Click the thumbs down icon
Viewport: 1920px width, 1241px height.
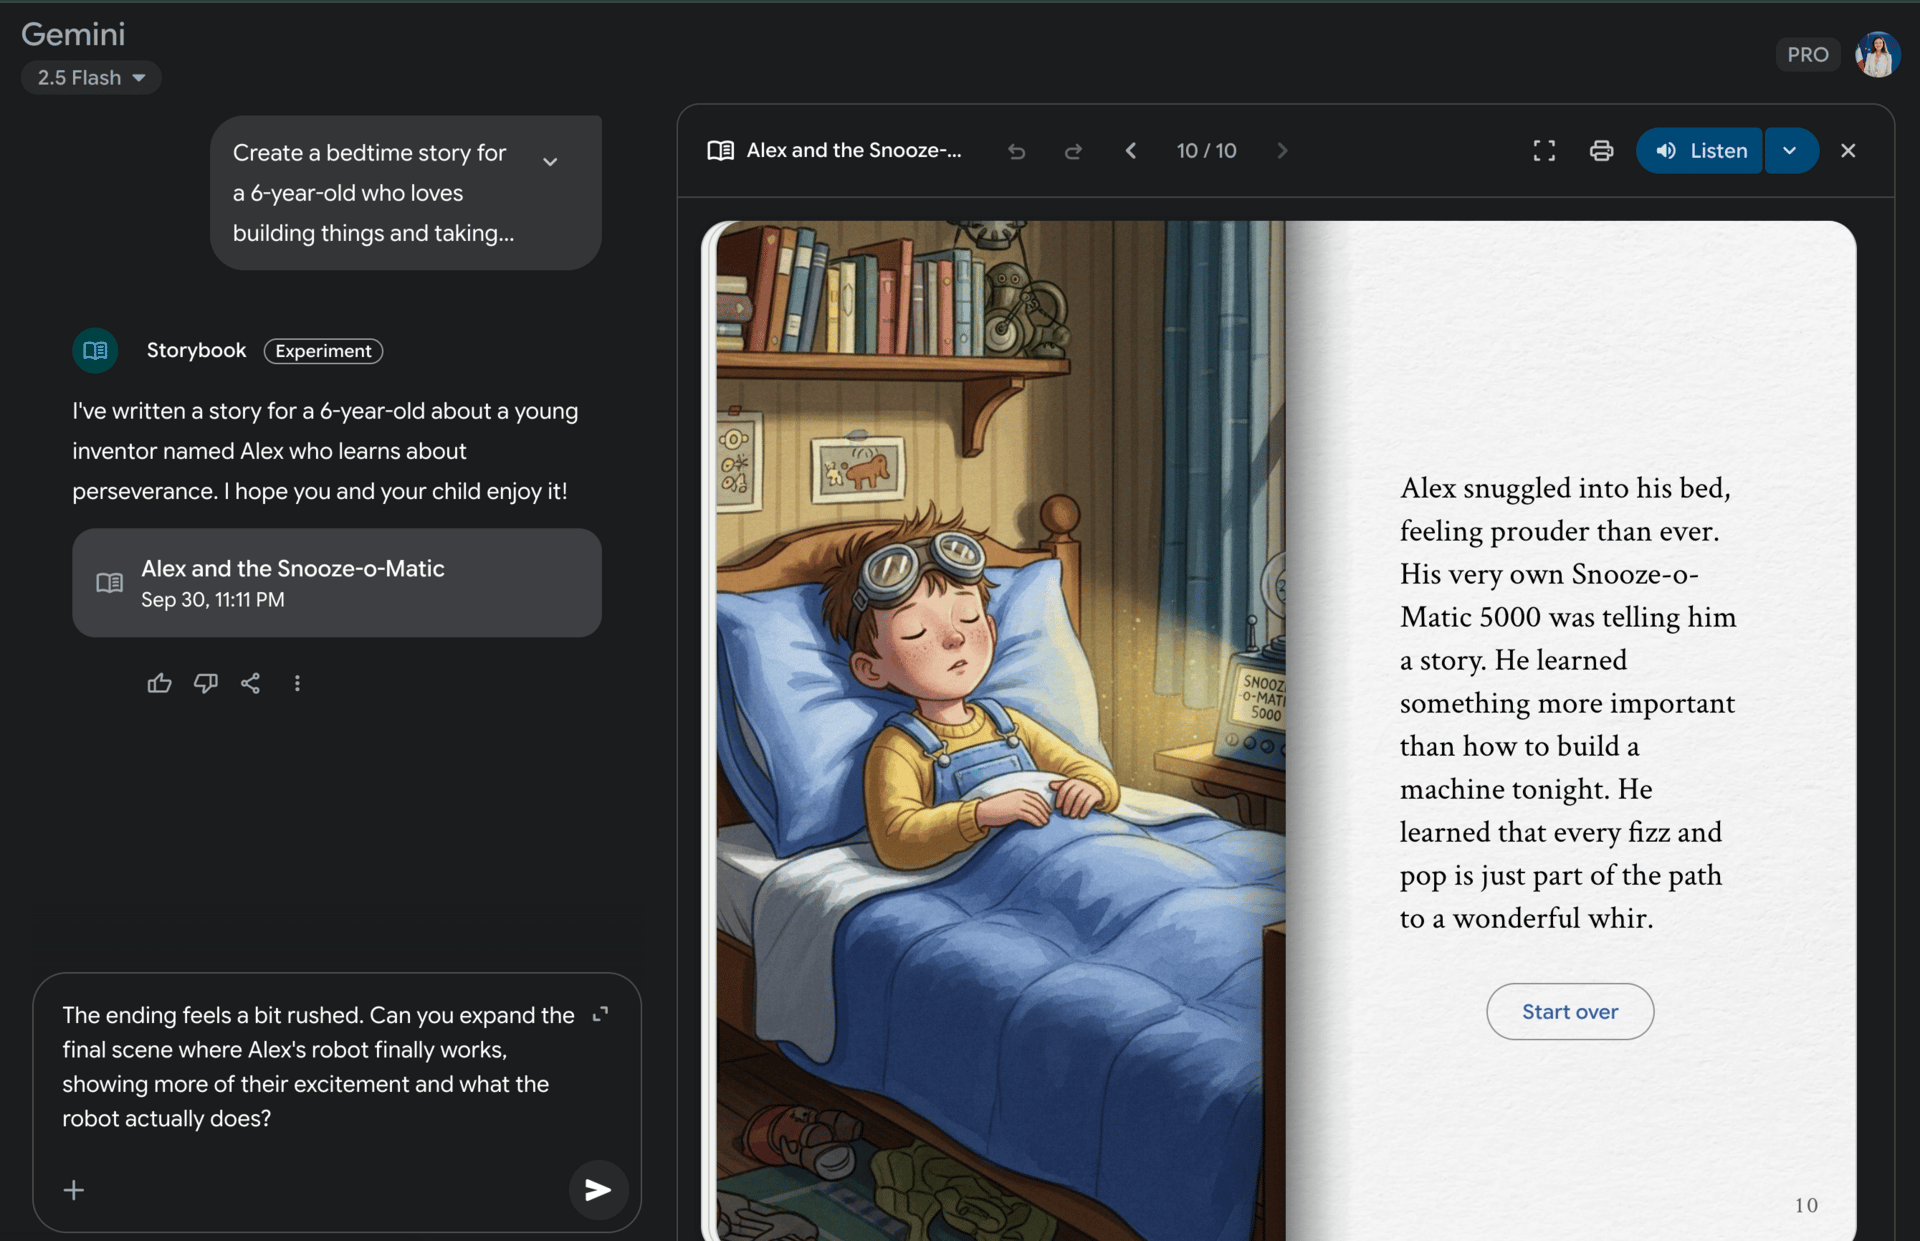(205, 683)
